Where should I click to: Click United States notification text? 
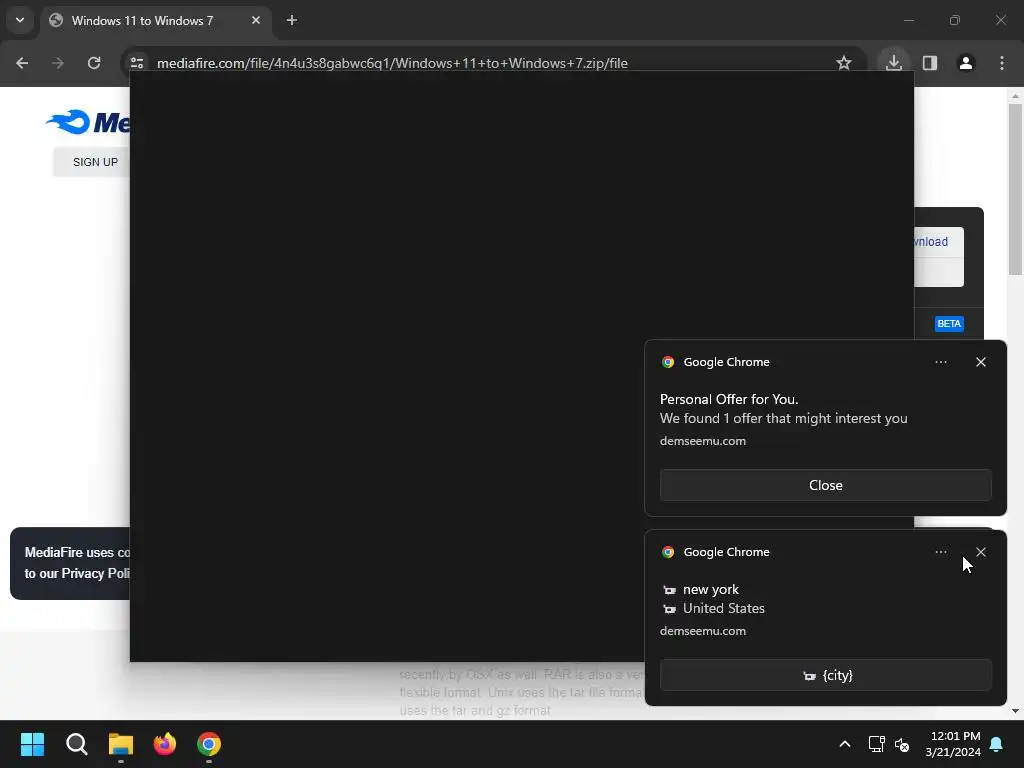pyautogui.click(x=724, y=609)
